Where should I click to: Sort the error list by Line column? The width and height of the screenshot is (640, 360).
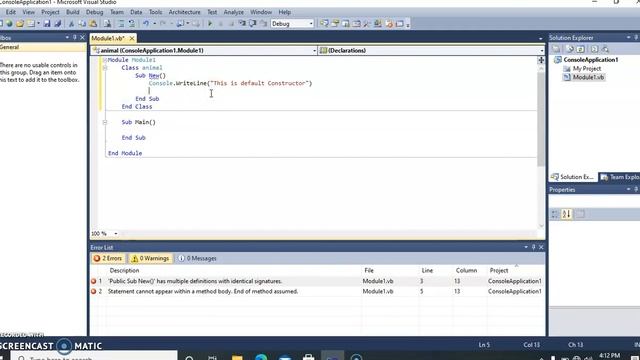coord(427,270)
